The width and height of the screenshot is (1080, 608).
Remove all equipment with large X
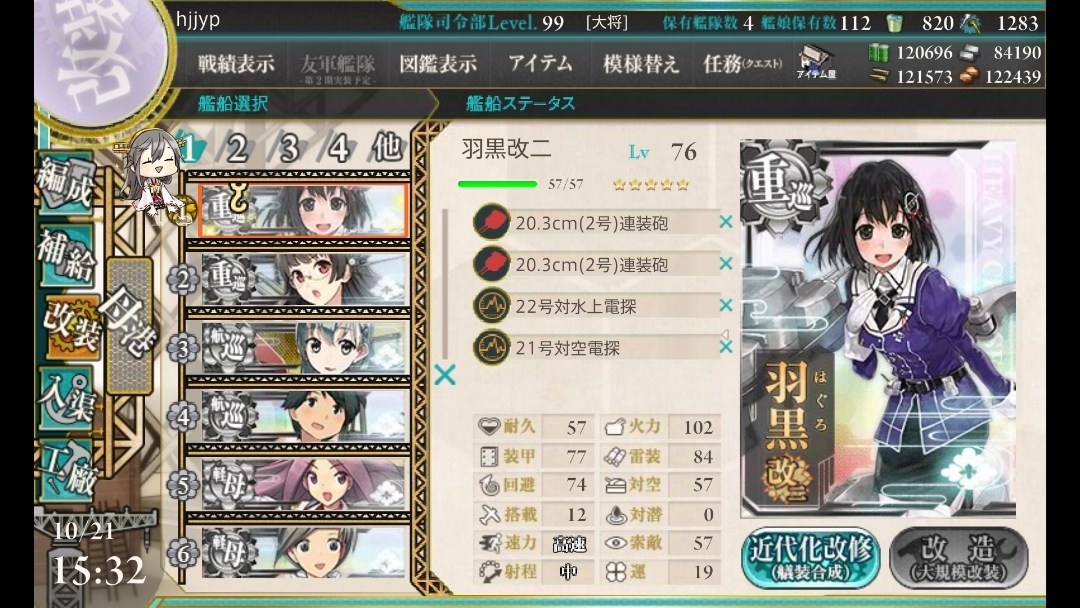pos(445,375)
